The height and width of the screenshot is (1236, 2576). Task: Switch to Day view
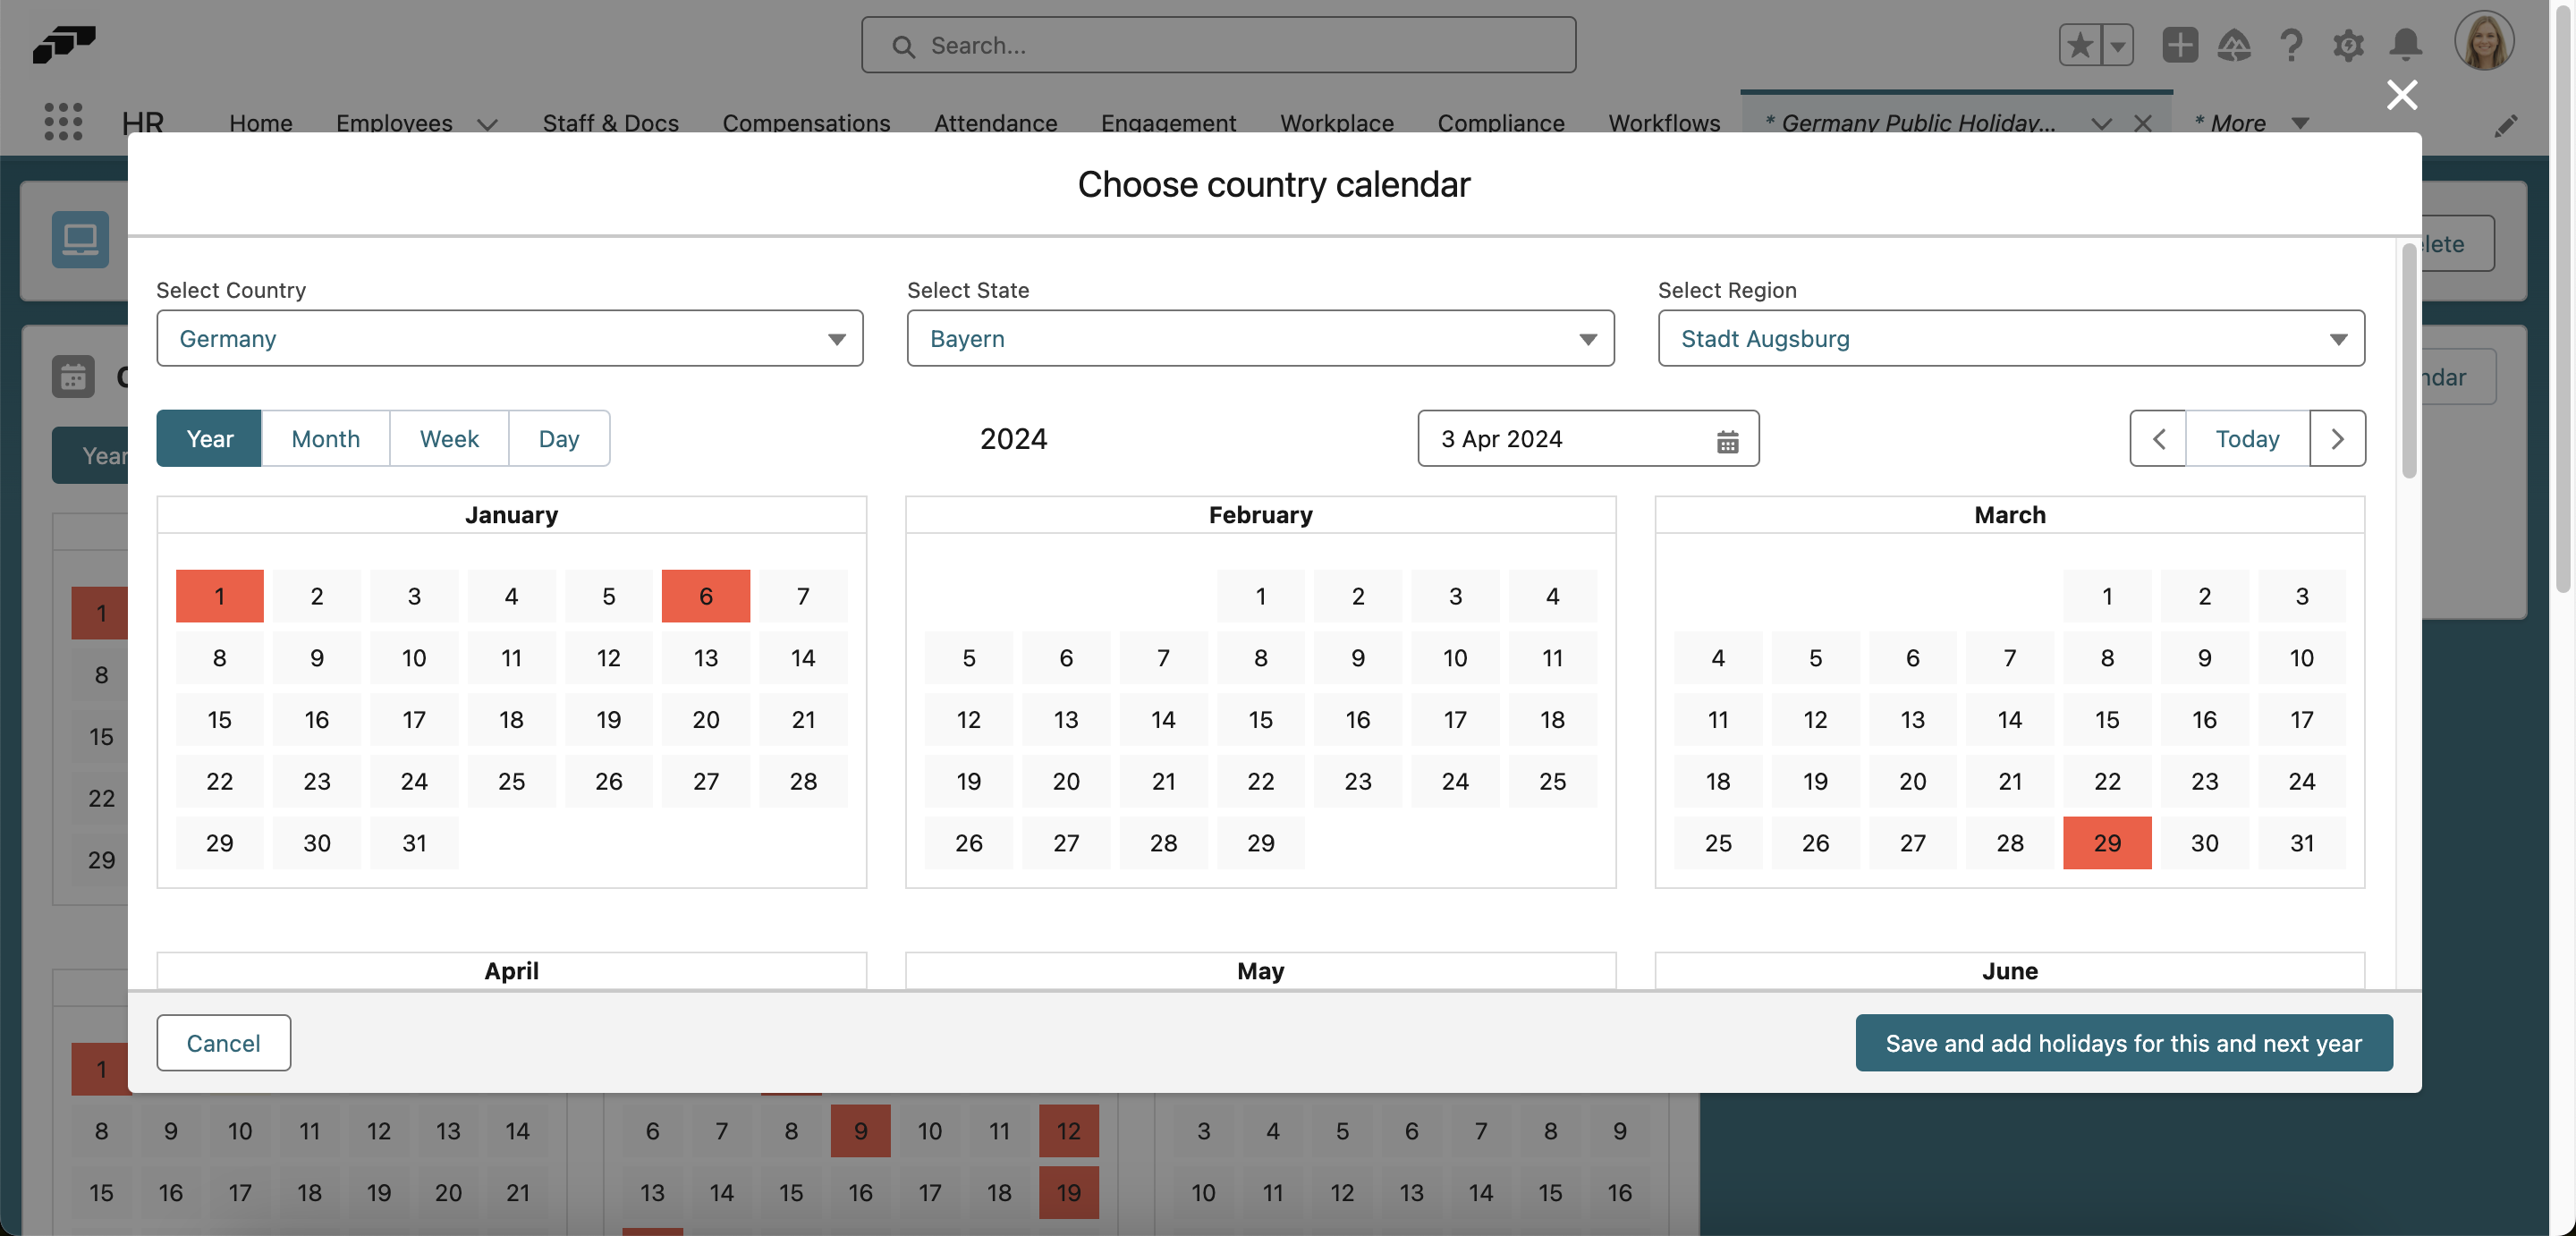click(558, 438)
